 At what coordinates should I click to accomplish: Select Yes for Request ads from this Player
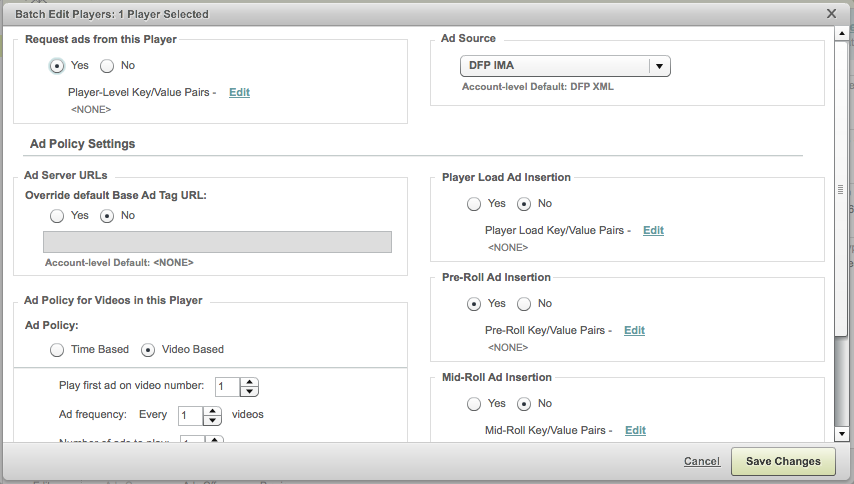coord(57,66)
